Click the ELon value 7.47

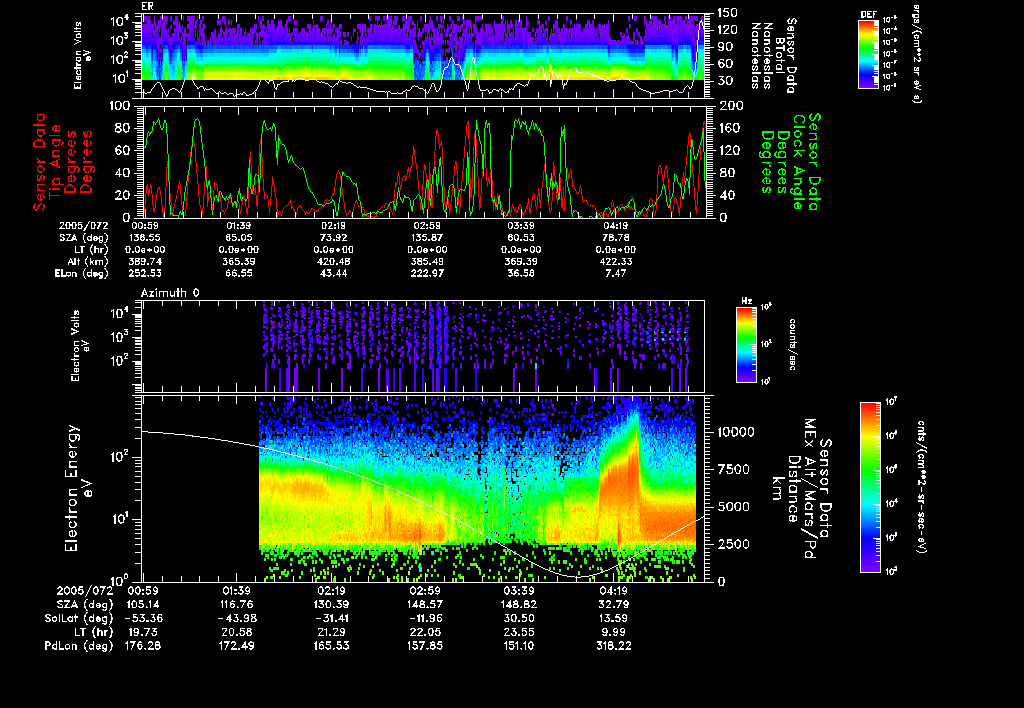[615, 274]
